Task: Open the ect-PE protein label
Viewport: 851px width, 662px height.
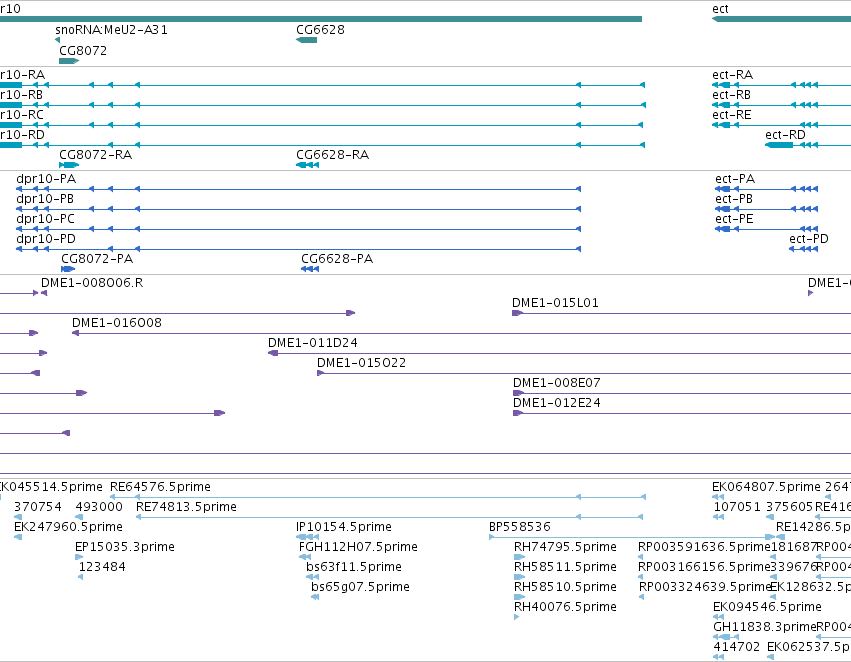Action: [x=734, y=219]
